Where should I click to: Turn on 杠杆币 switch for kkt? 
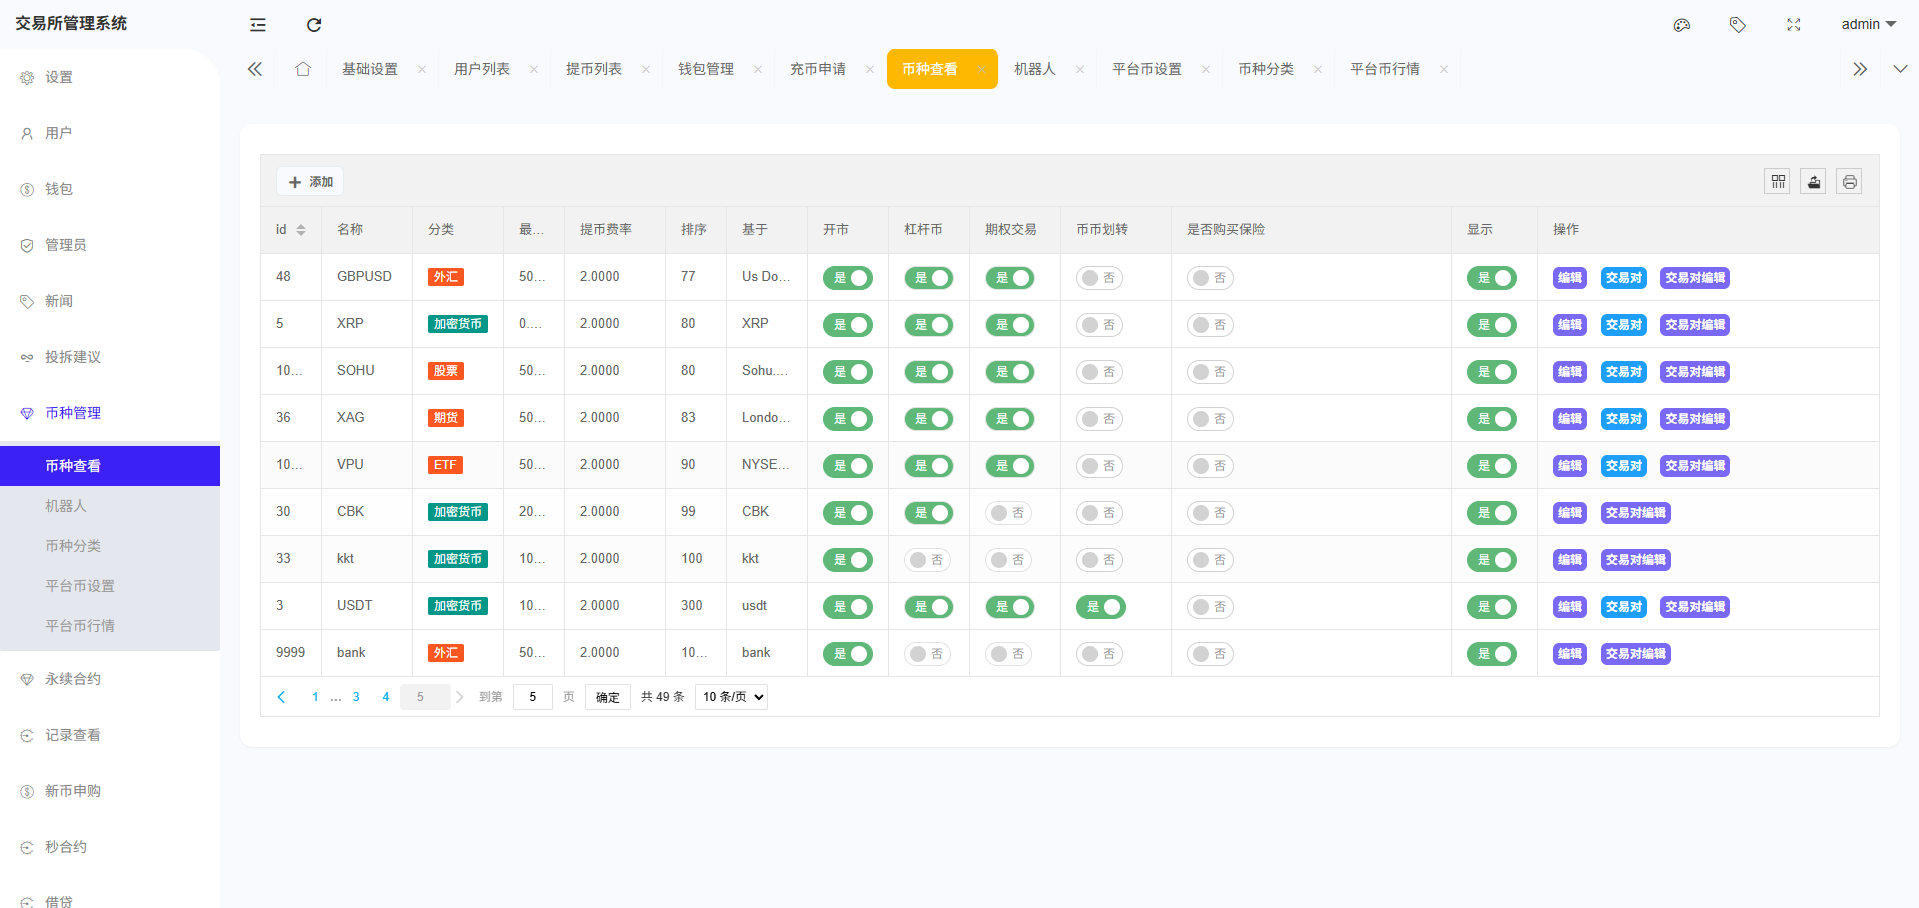click(x=927, y=560)
